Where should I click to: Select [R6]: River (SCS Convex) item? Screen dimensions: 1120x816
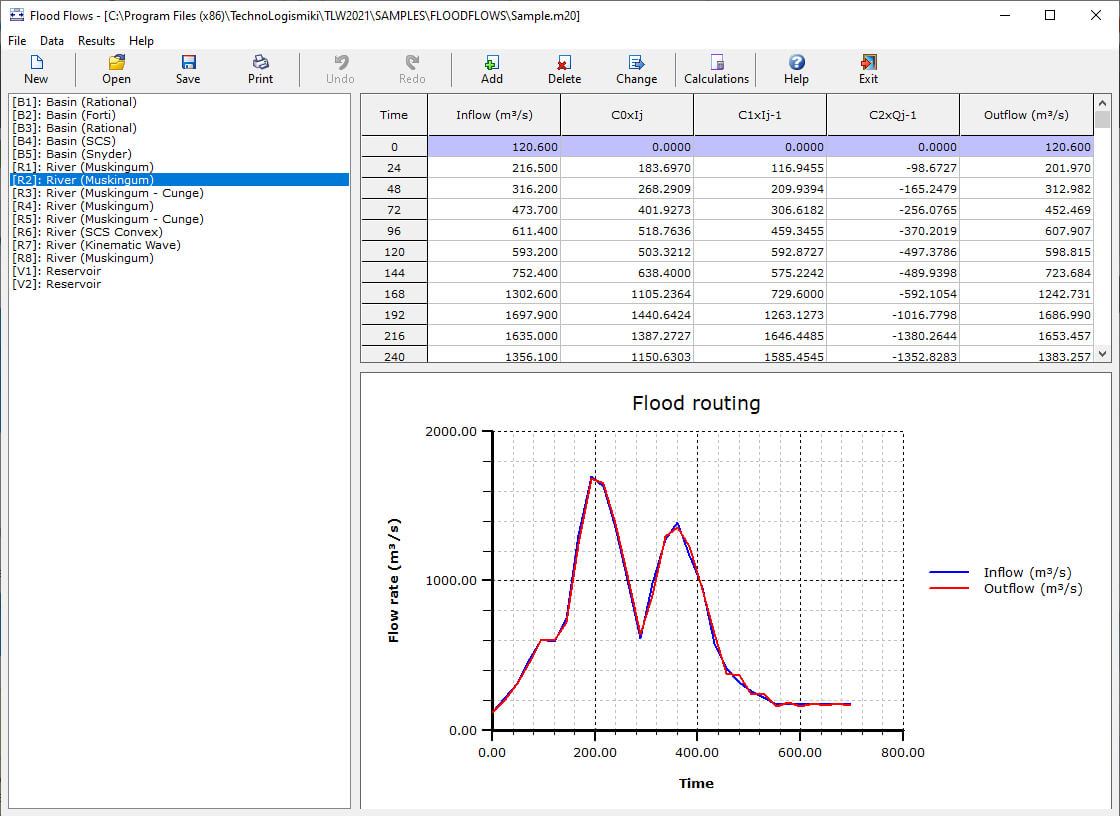pyautogui.click(x=87, y=232)
